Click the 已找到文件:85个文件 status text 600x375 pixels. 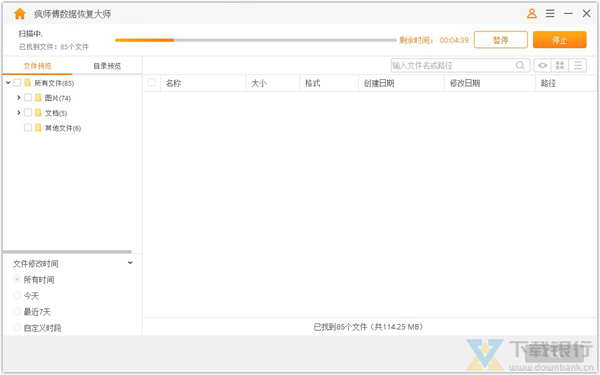(54, 47)
